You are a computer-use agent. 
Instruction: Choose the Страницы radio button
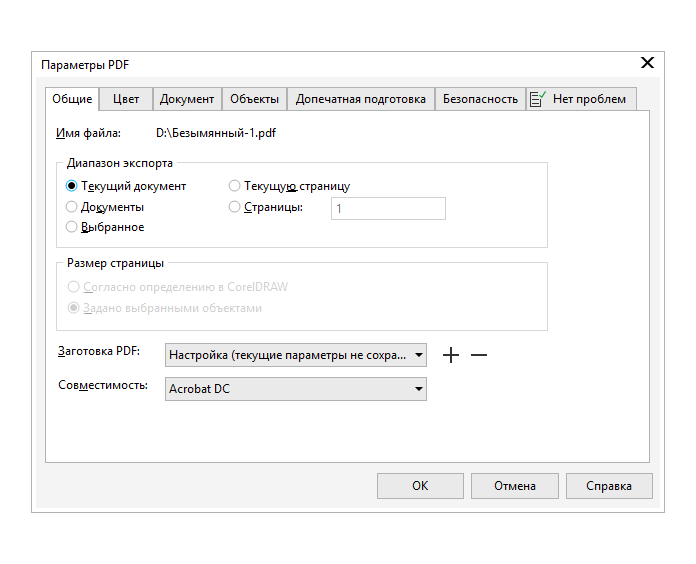(235, 207)
